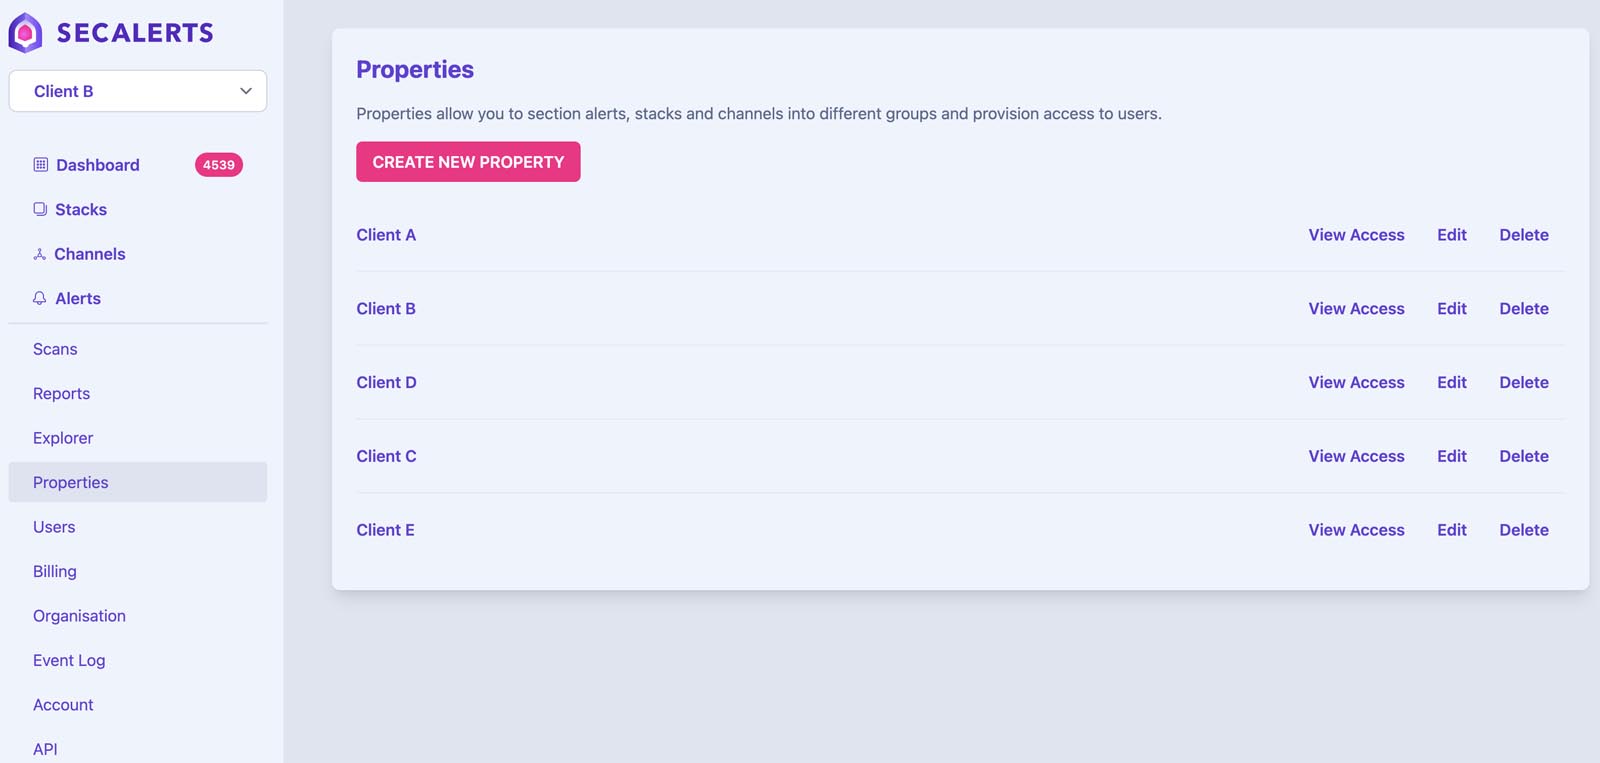Viewport: 1600px width, 763px height.
Task: Delete the Client E property
Action: [x=1523, y=530]
